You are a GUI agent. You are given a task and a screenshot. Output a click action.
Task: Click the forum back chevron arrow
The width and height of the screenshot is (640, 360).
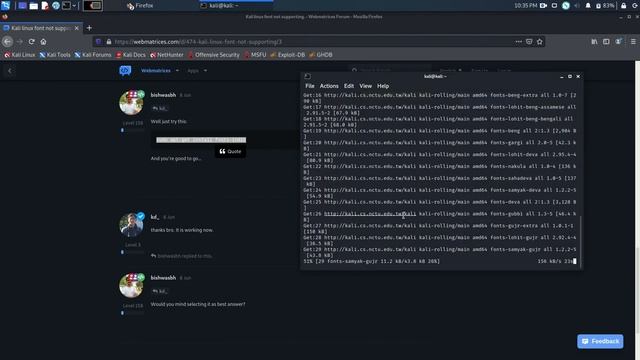[x=10, y=71]
